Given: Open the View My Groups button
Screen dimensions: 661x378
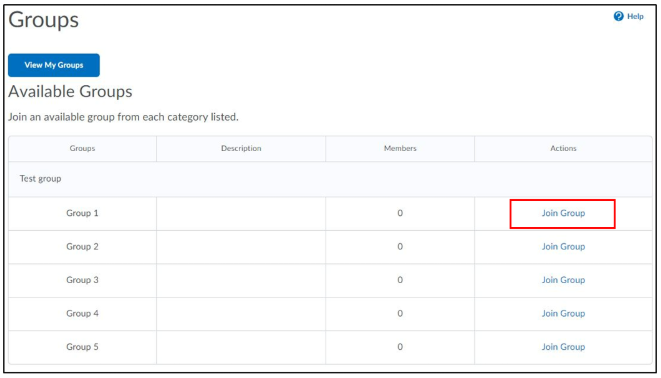Looking at the screenshot, I should [x=54, y=65].
